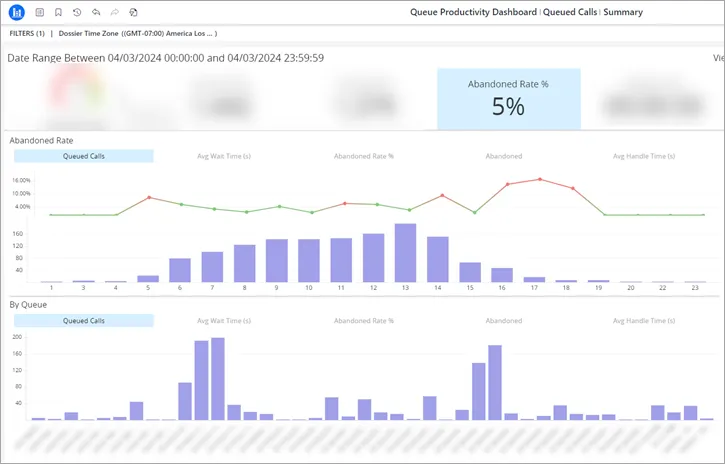Switch Abandoned Rate section to Abandoned tab
725x464 pixels.
coord(504,156)
